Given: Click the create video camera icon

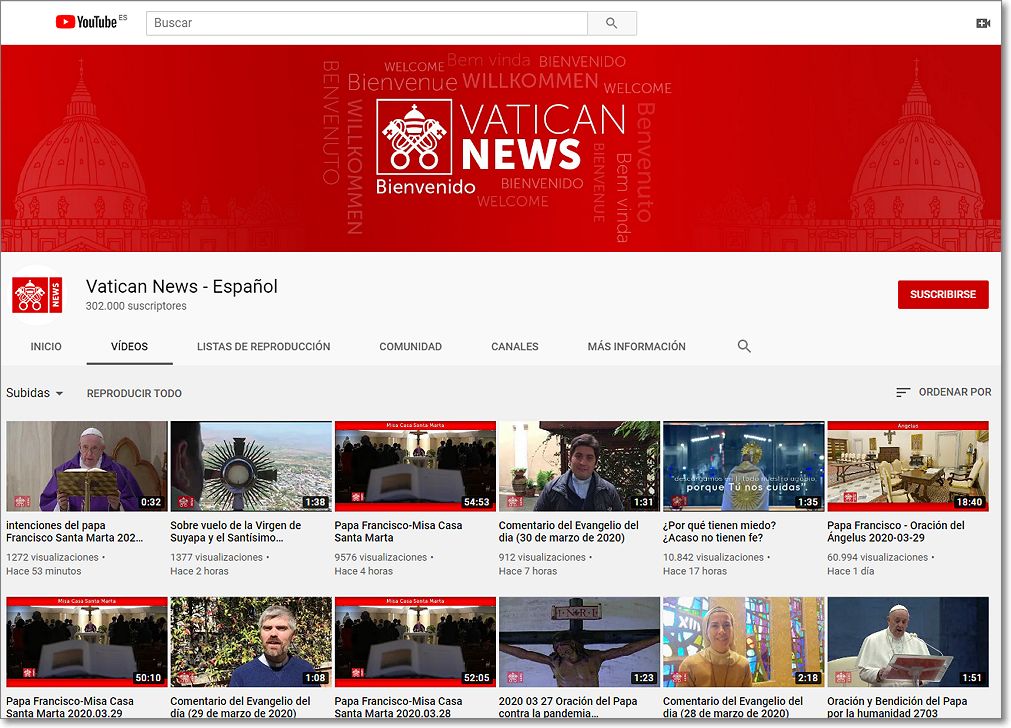Looking at the screenshot, I should (983, 23).
